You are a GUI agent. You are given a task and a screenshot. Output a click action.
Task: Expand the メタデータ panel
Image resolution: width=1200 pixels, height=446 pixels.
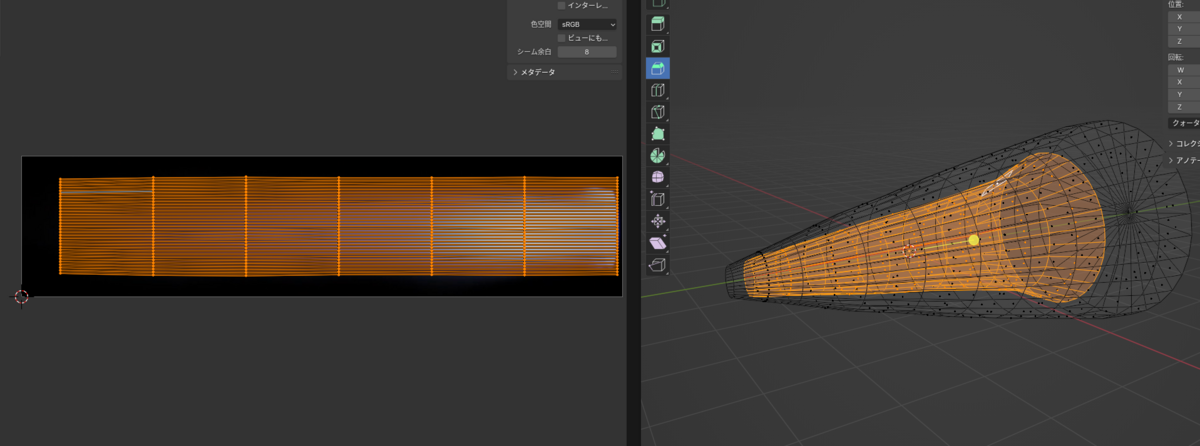565,72
